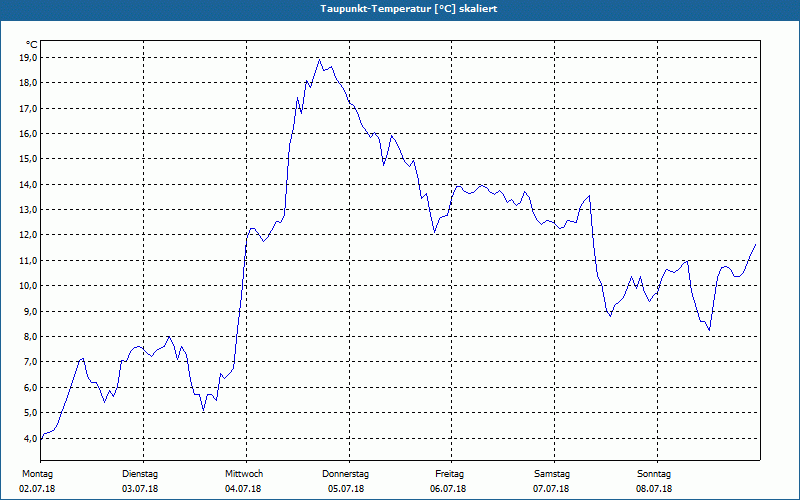Image resolution: width=800 pixels, height=500 pixels.
Task: Click the 07.07.18 date label
Action: 551,489
